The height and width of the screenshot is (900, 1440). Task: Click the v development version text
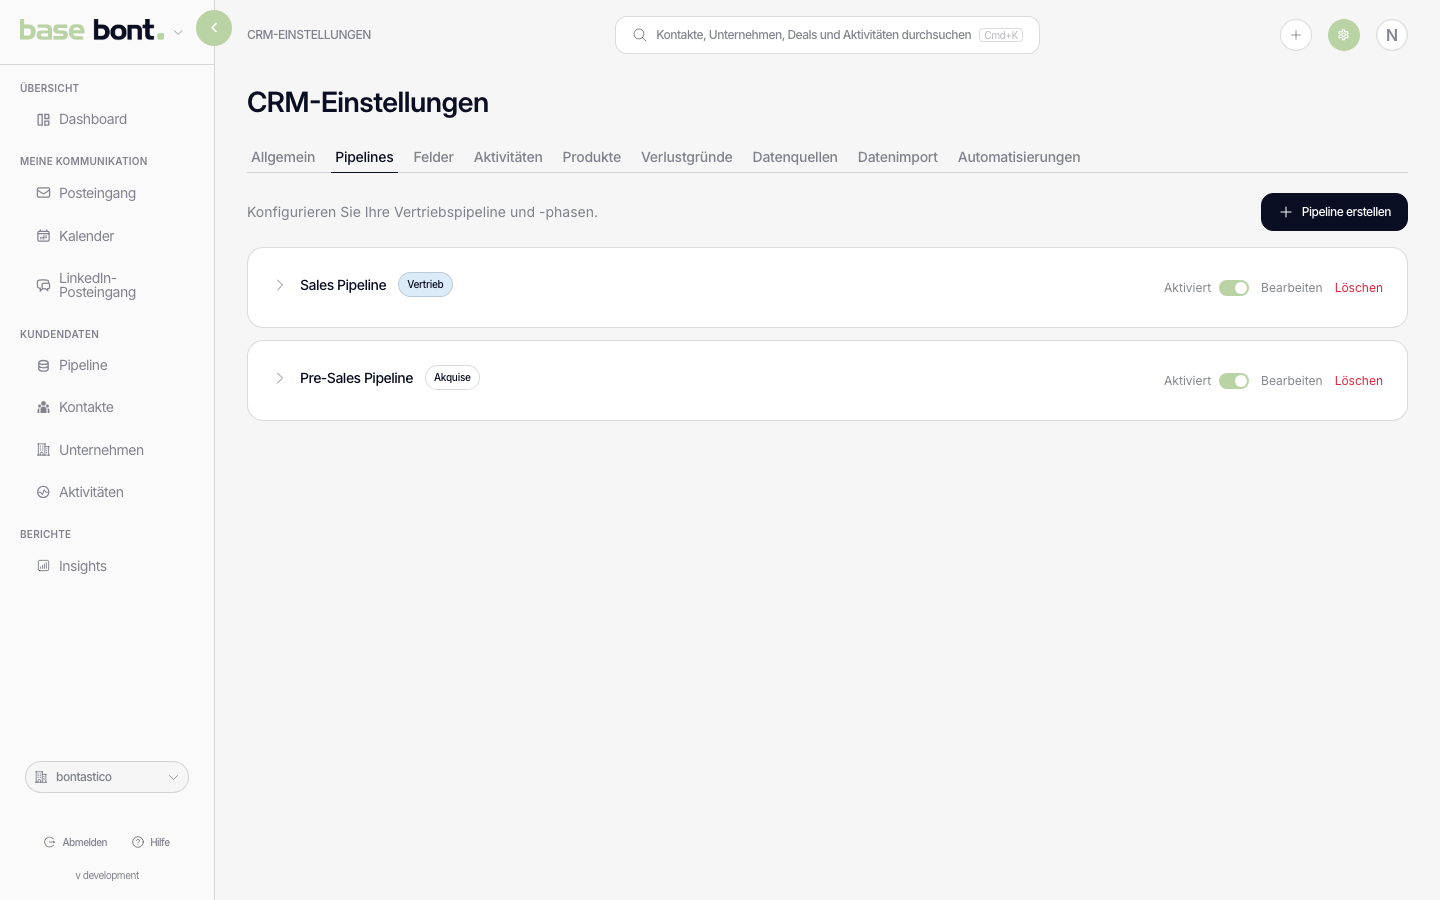[x=107, y=875]
